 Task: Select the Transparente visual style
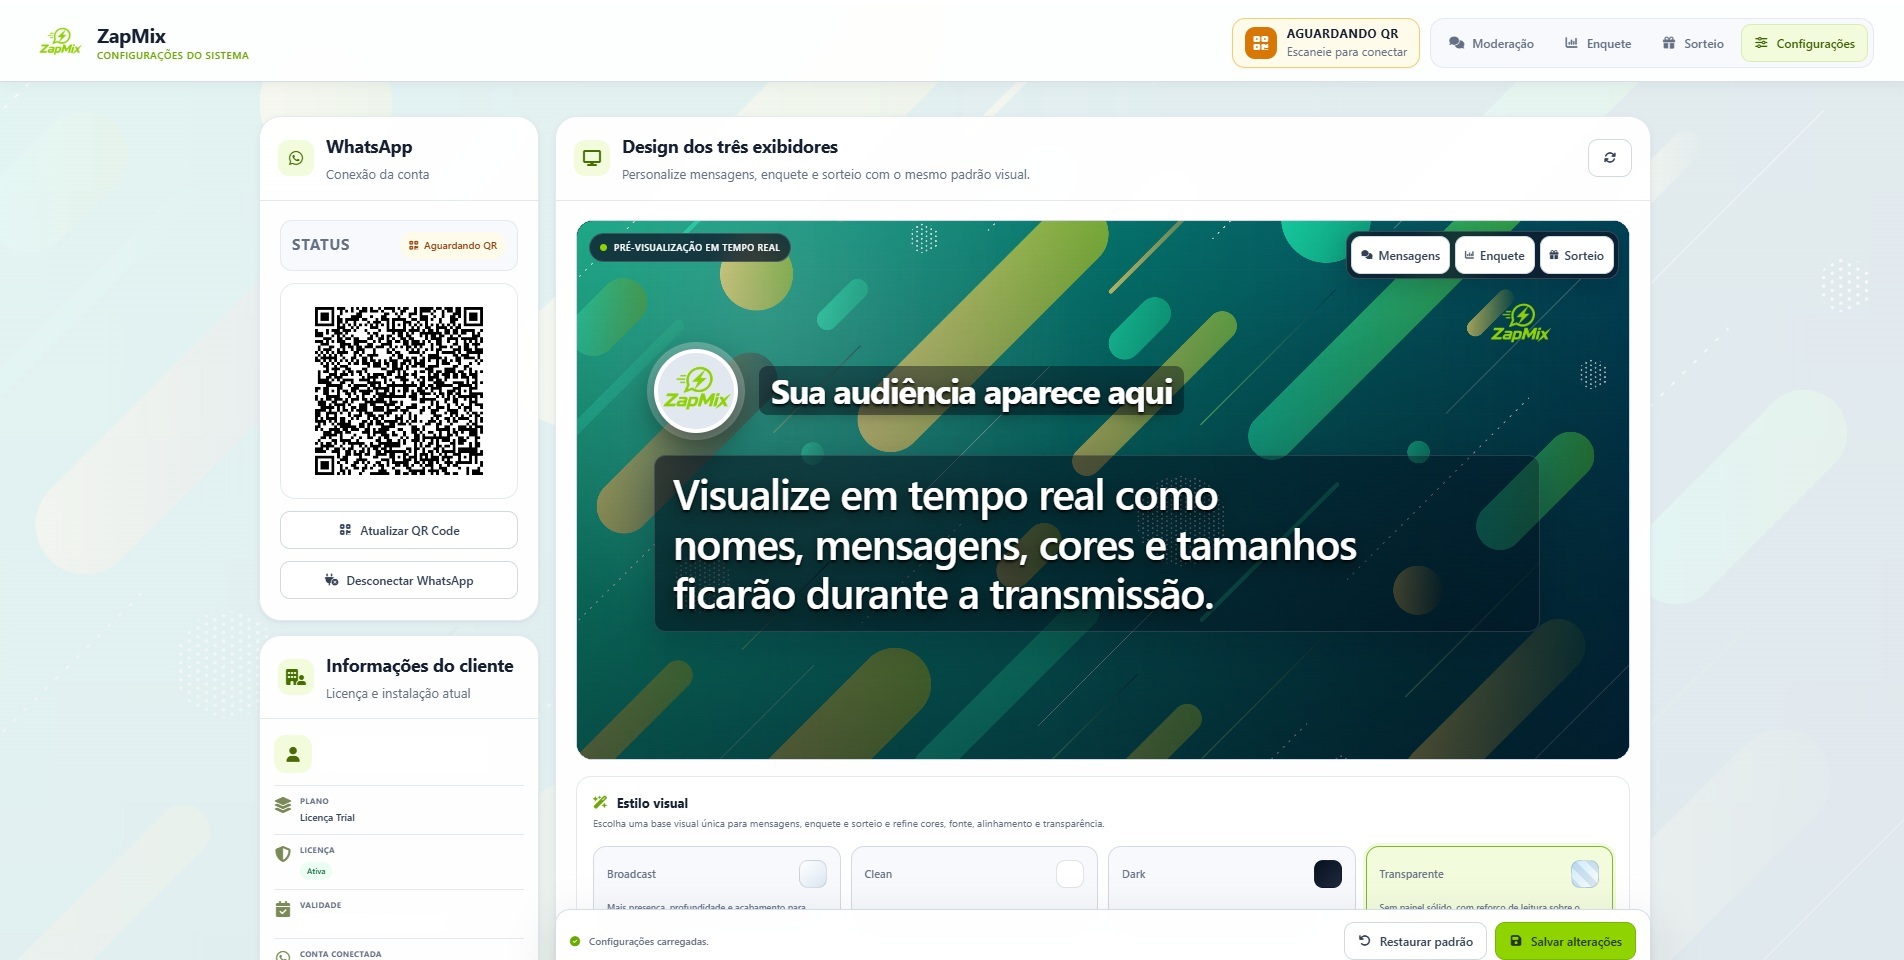point(1489,880)
